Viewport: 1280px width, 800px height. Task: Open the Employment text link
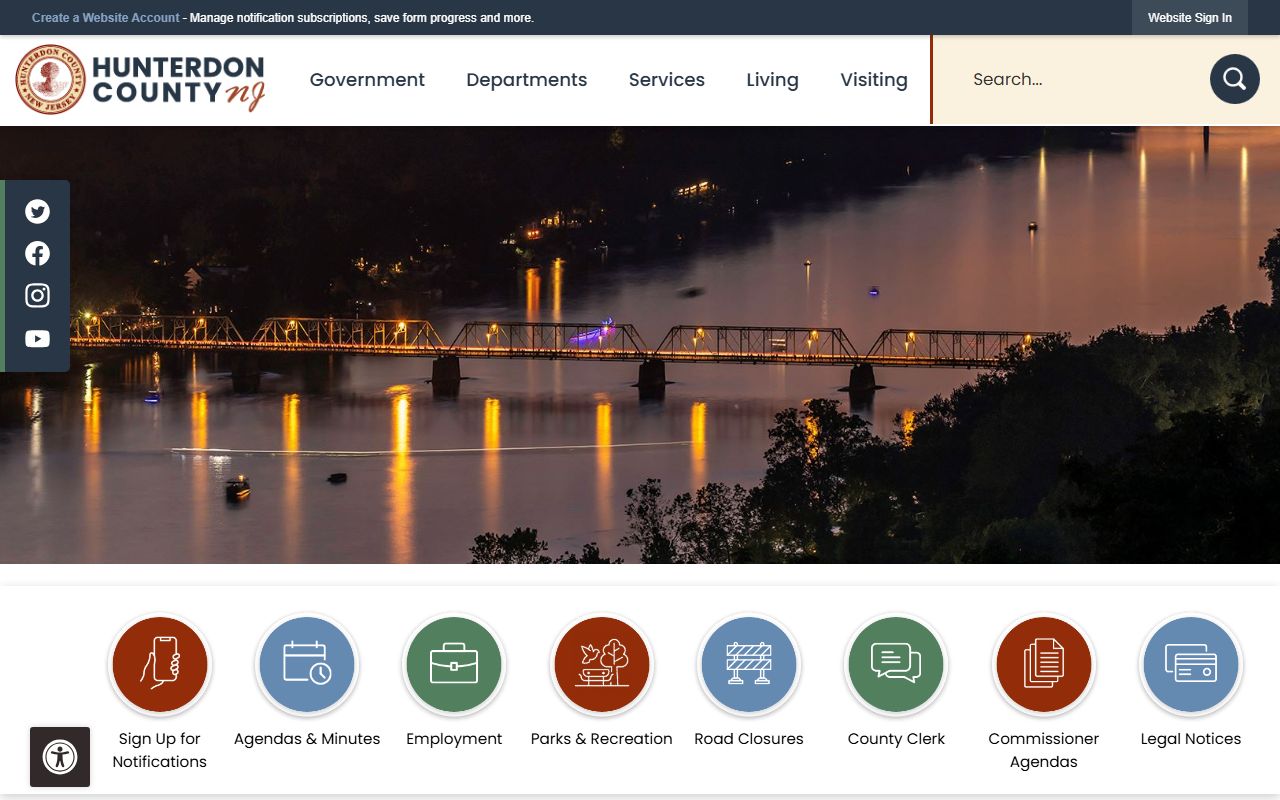click(x=454, y=739)
